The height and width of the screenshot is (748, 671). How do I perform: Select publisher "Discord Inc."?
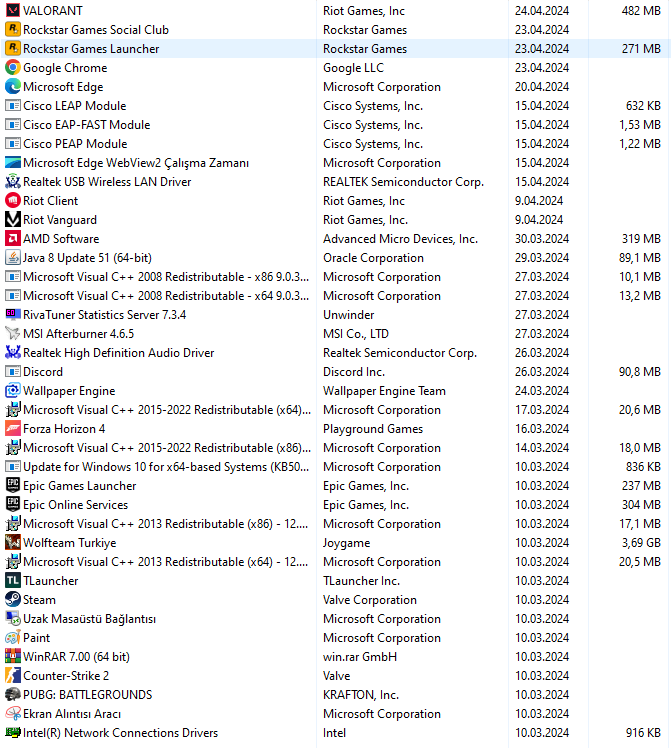tap(353, 372)
